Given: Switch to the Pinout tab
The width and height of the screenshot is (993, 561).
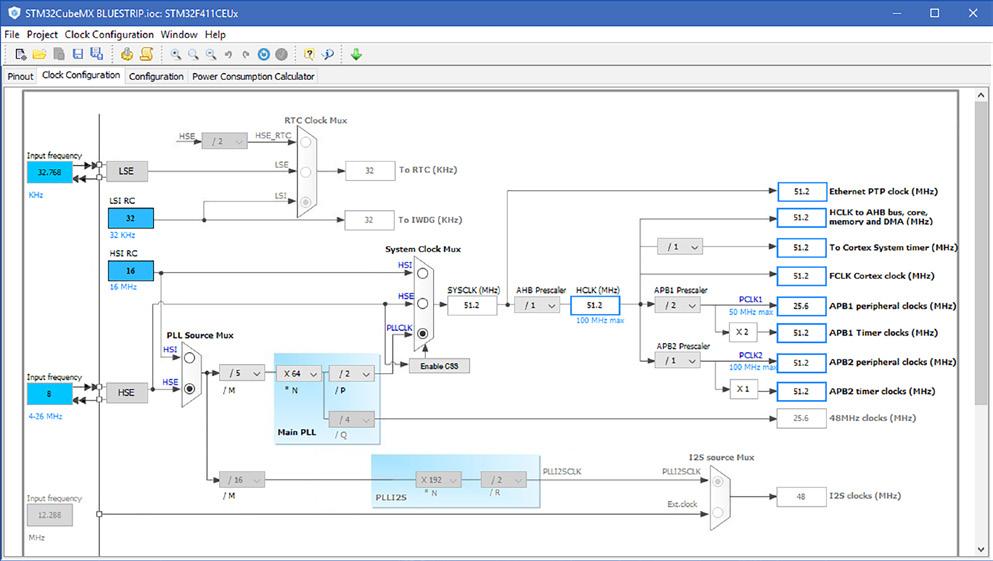Looking at the screenshot, I should click(20, 76).
